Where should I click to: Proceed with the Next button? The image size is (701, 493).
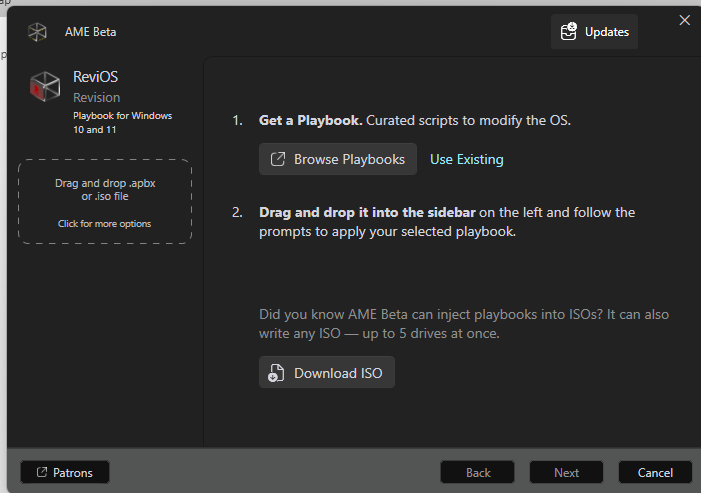point(566,472)
